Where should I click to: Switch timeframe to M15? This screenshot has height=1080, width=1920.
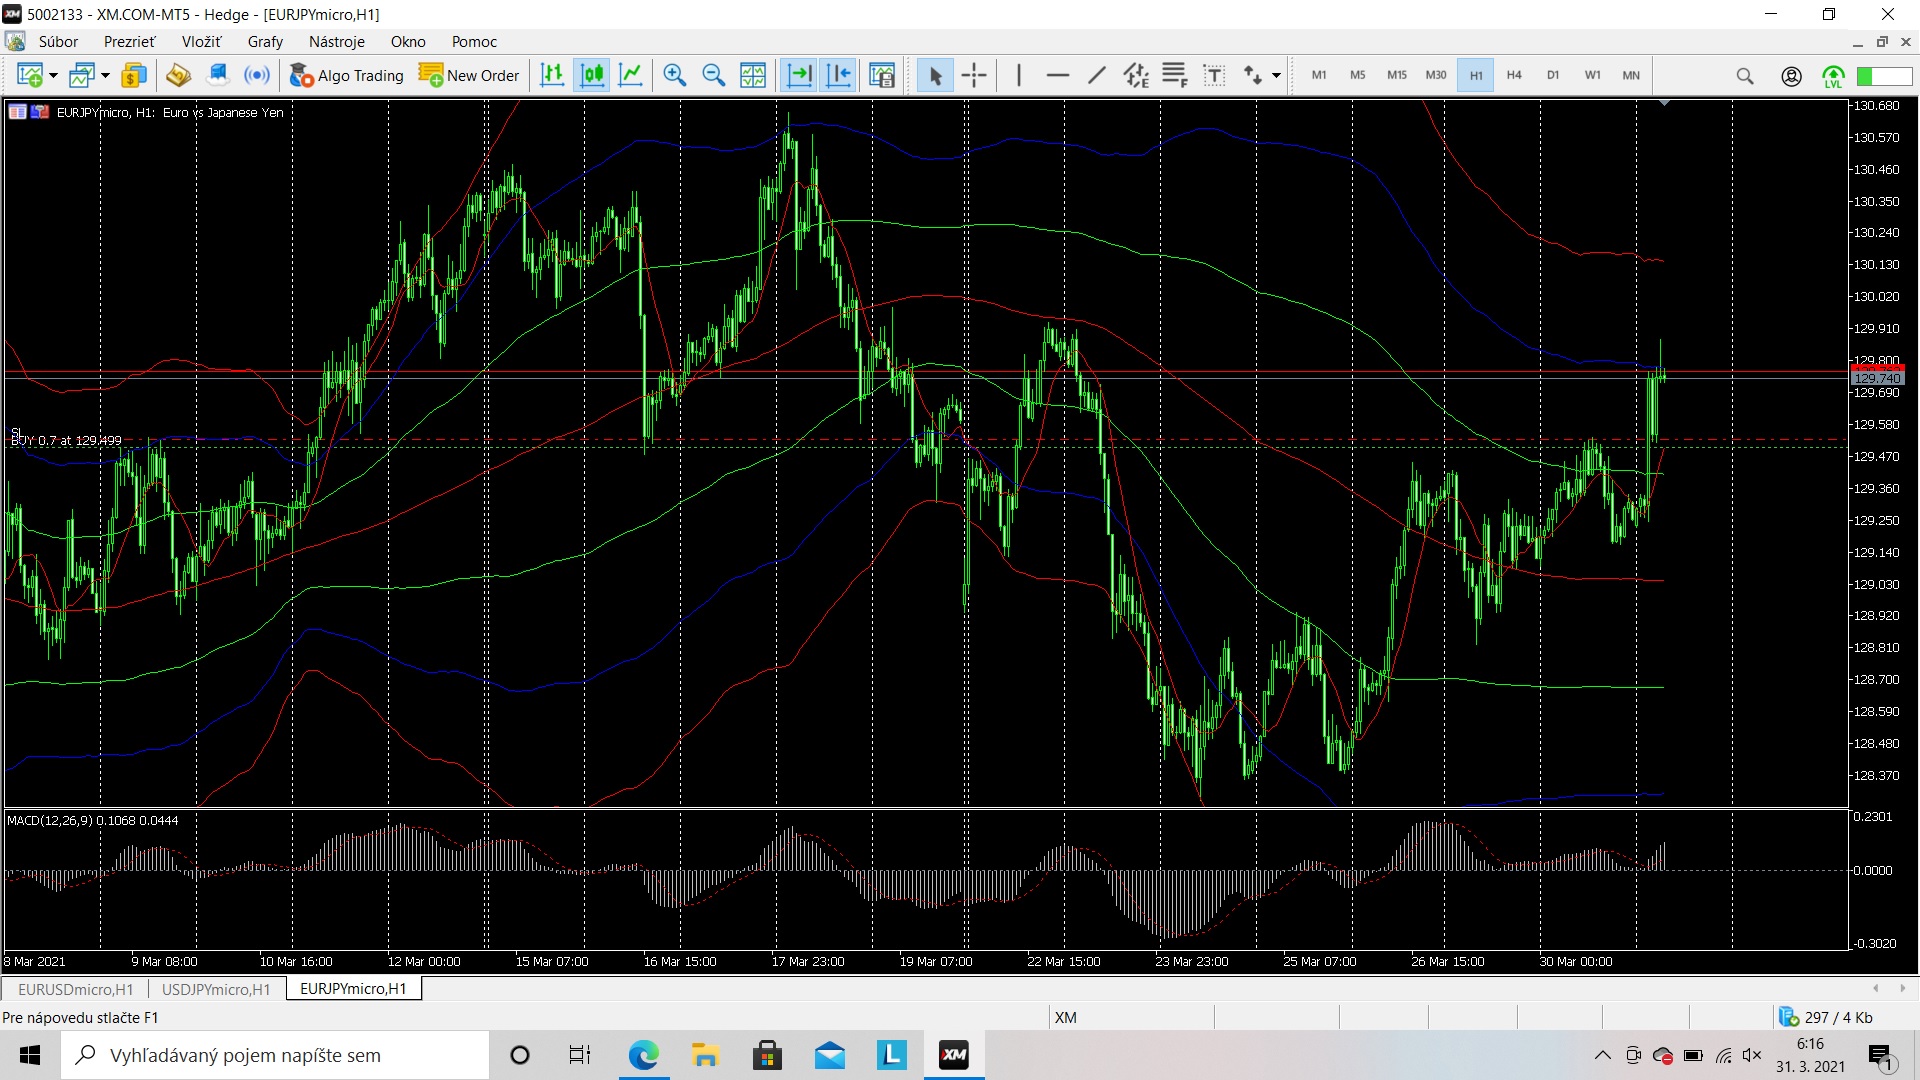(x=1397, y=75)
